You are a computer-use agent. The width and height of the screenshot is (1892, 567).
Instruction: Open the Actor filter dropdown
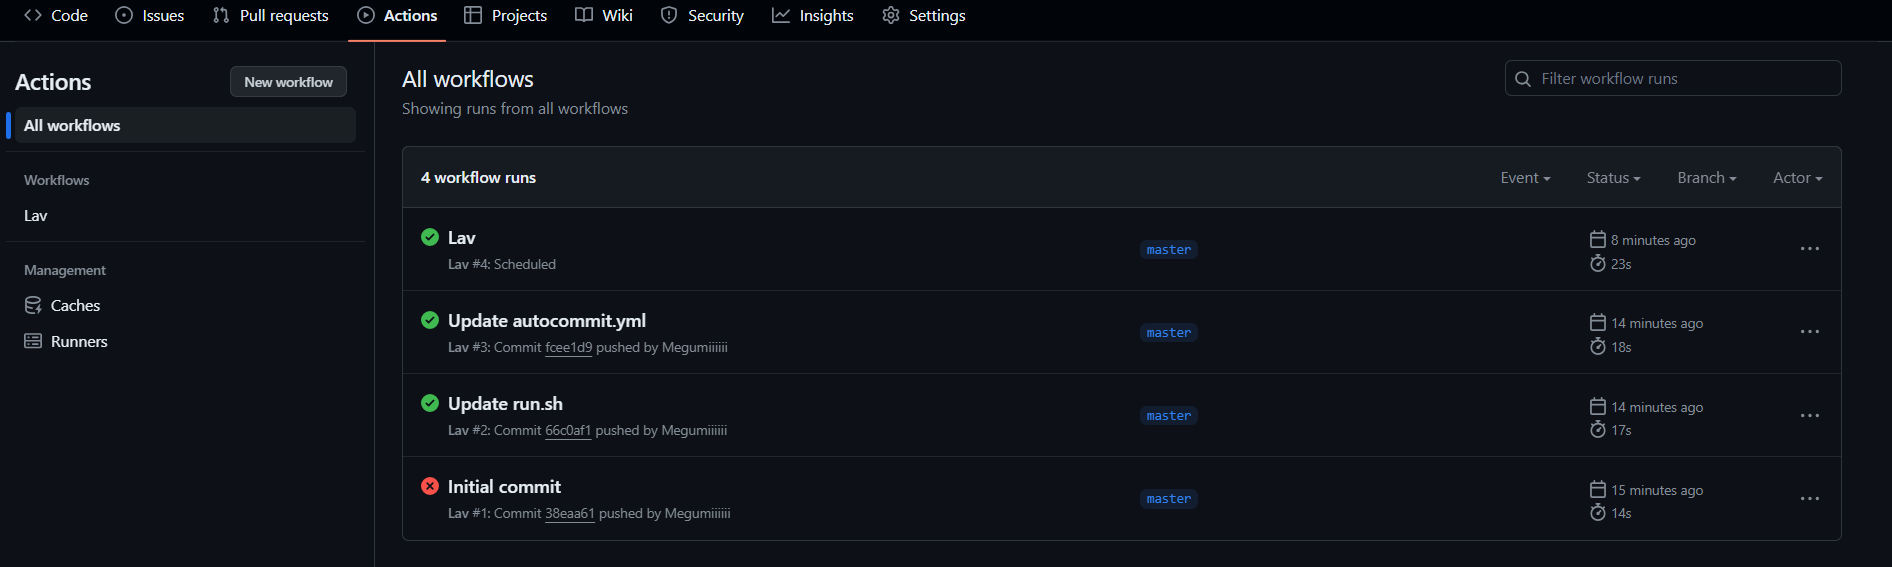tap(1796, 178)
